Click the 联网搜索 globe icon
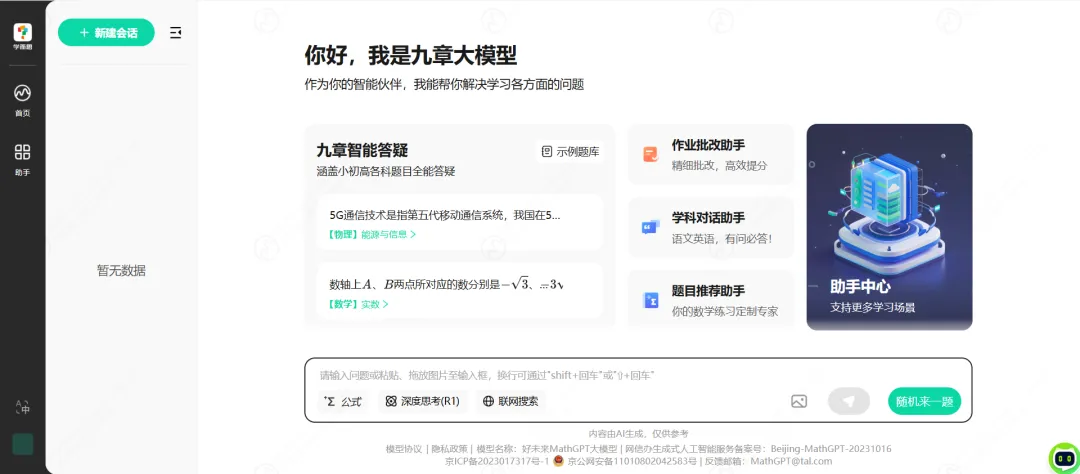 (488, 401)
